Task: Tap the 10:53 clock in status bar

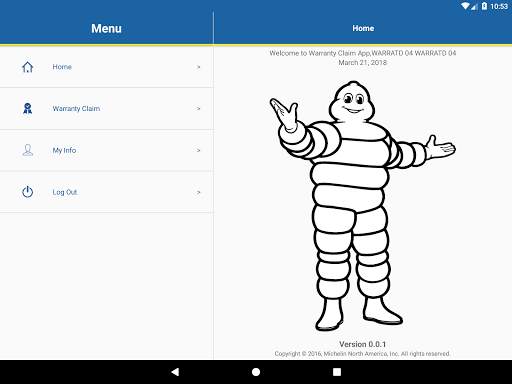Action: [499, 6]
